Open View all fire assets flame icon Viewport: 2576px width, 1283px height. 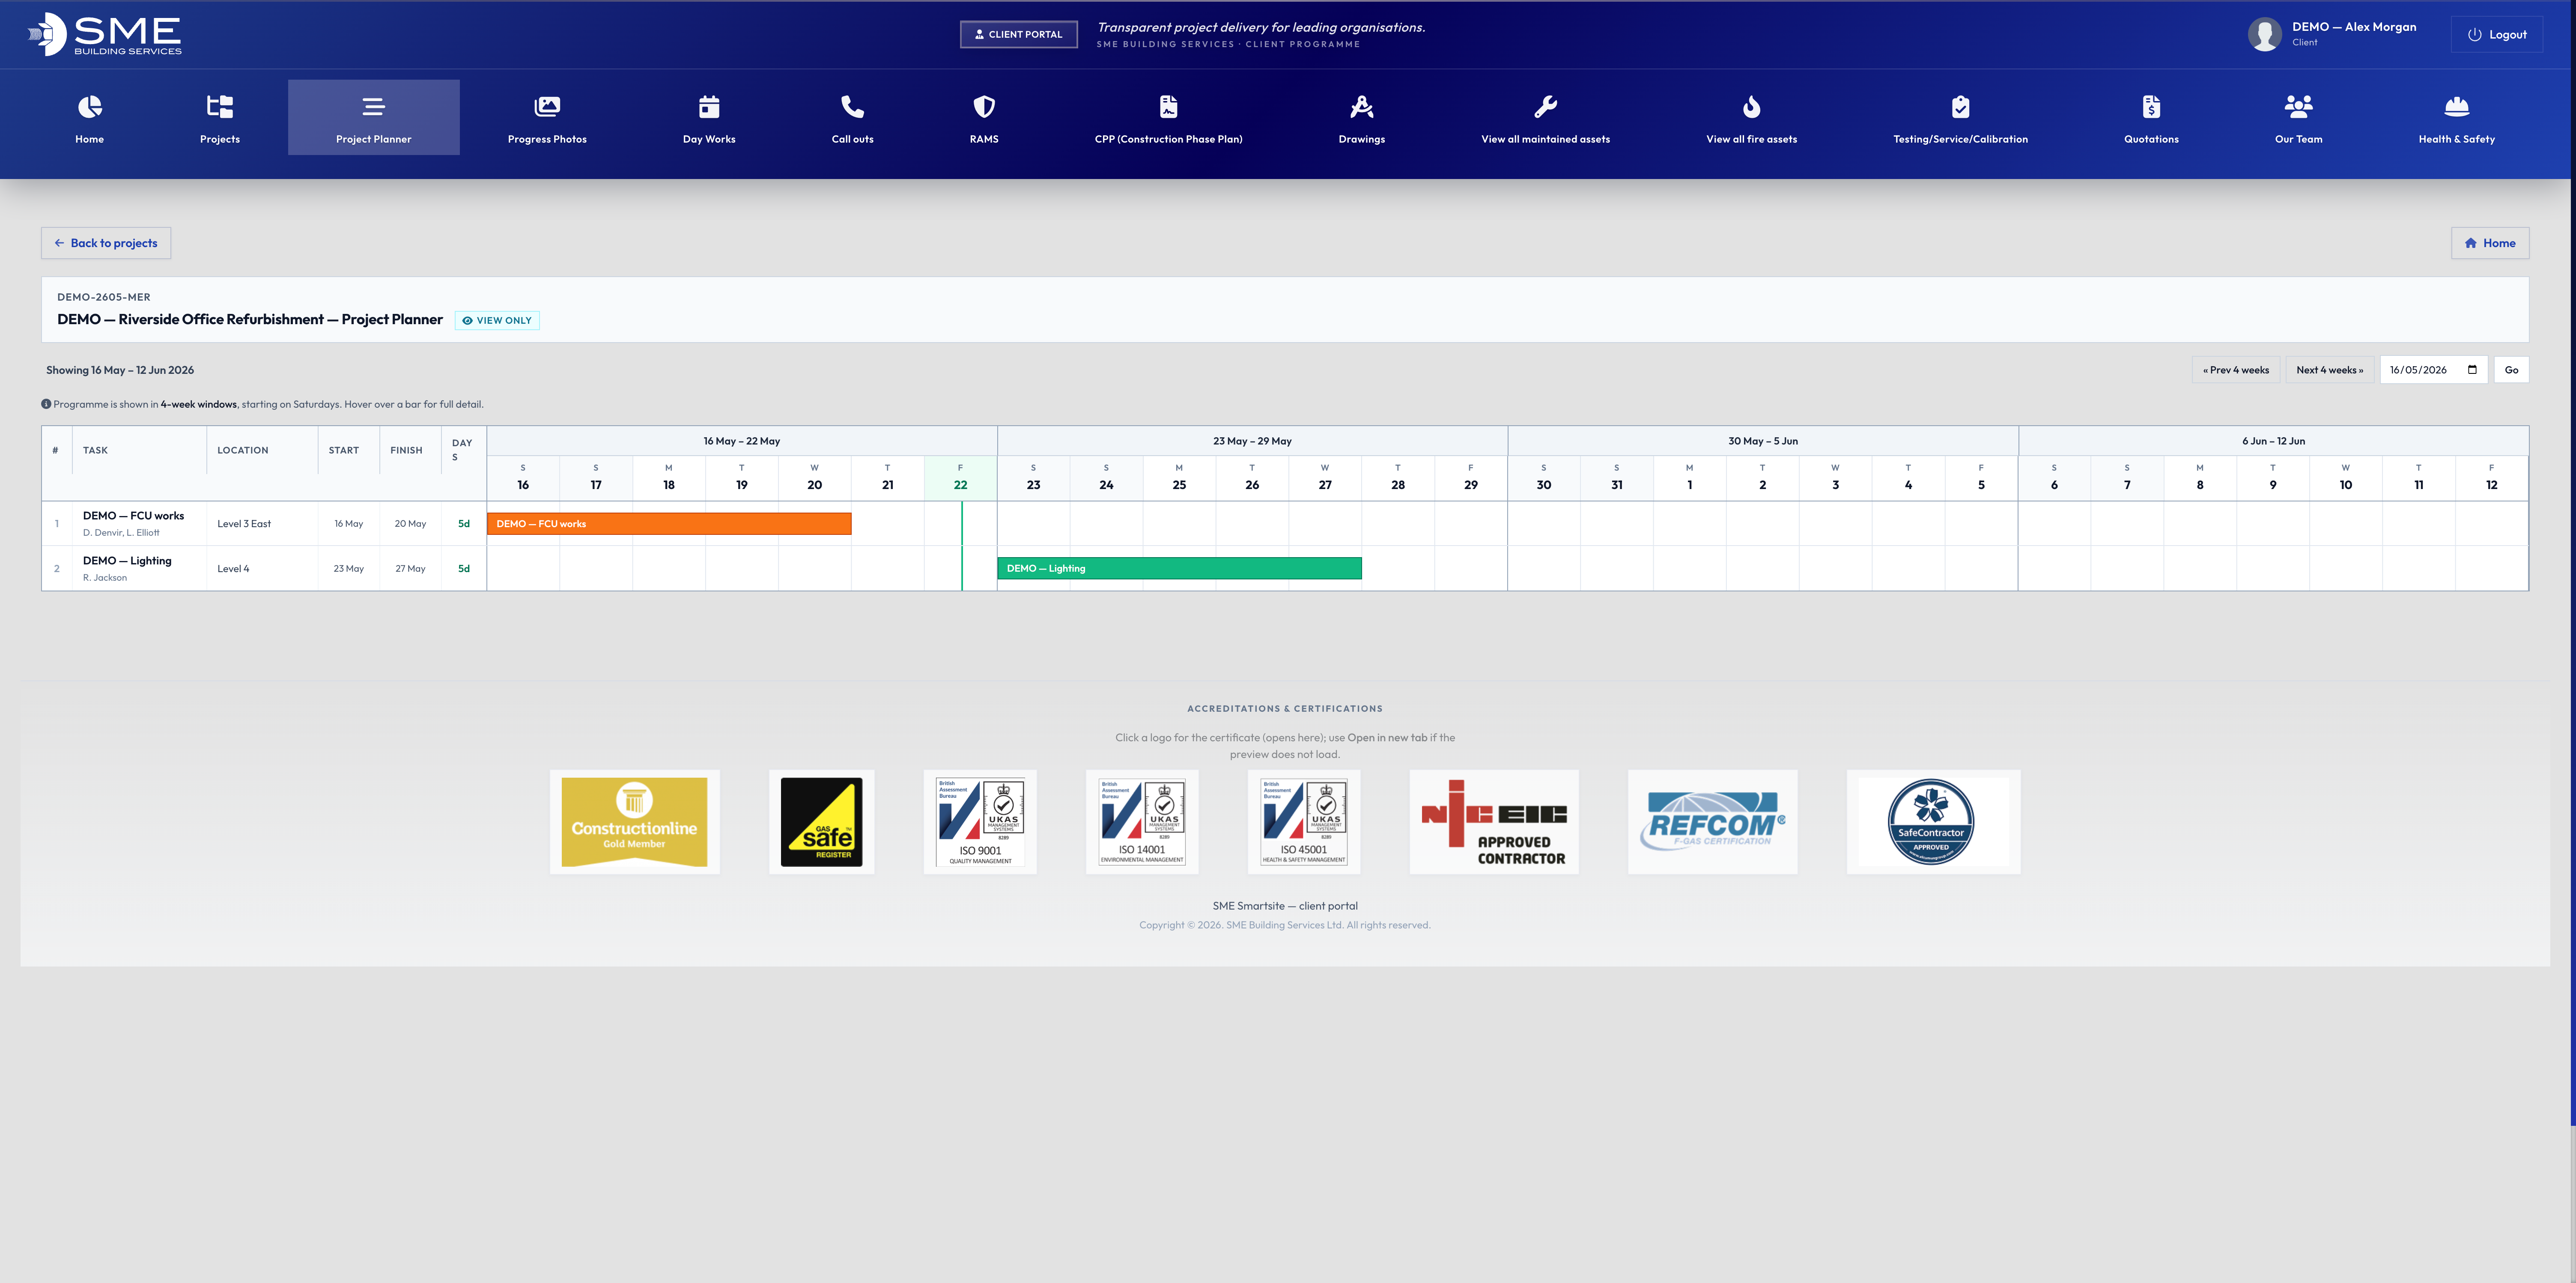pos(1752,106)
